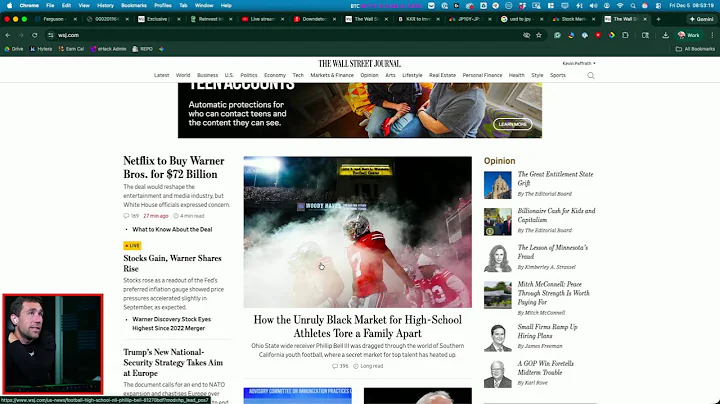Open A GOP Win Foretells Midterm Trouble
This screenshot has width=720, height=404.
(546, 368)
